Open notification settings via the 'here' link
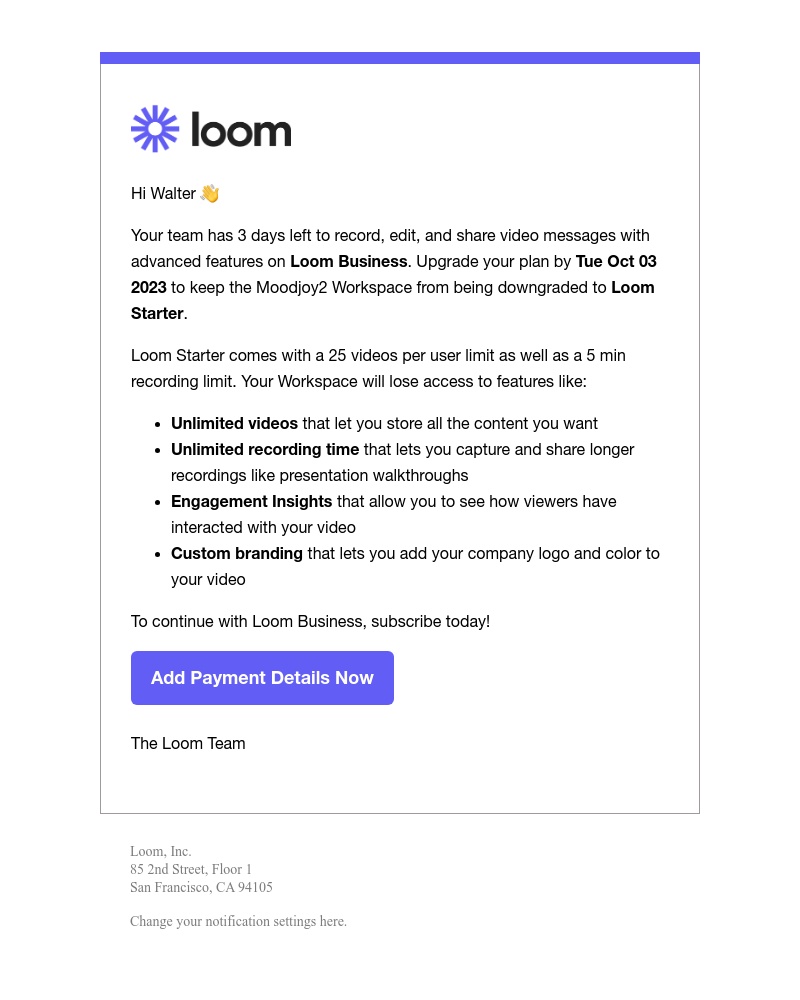The width and height of the screenshot is (800, 1000). click(x=332, y=921)
